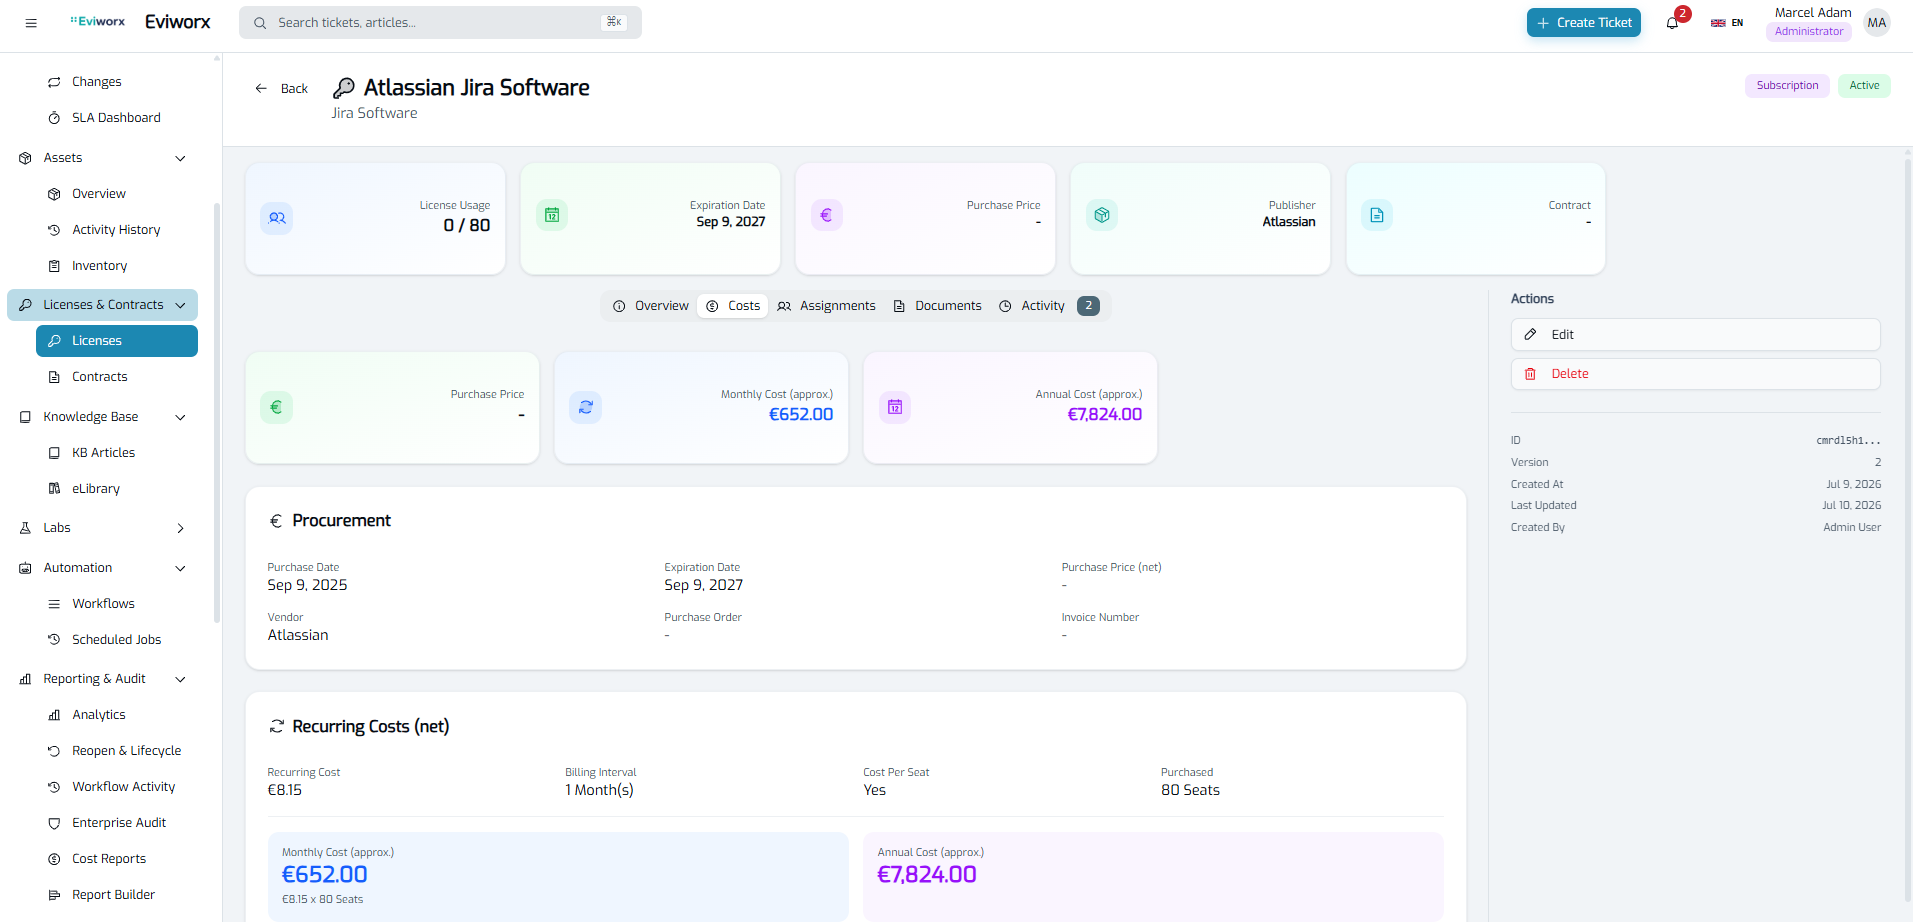This screenshot has width=1913, height=922.
Task: Click the Publisher box icon
Action: point(1102,215)
